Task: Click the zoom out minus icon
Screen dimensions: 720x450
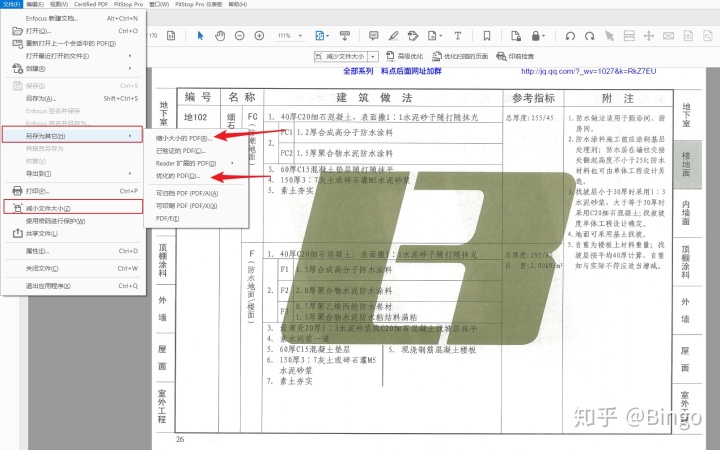Action: (x=240, y=36)
